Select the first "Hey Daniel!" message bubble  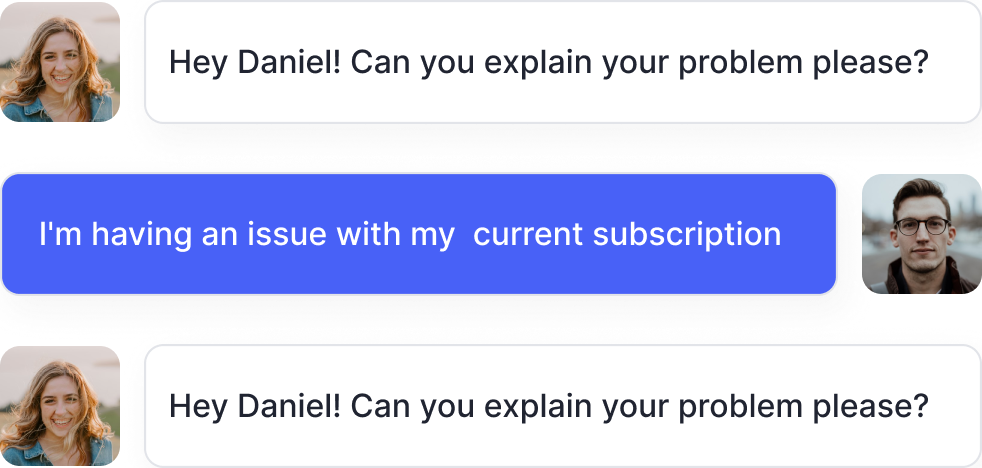562,61
